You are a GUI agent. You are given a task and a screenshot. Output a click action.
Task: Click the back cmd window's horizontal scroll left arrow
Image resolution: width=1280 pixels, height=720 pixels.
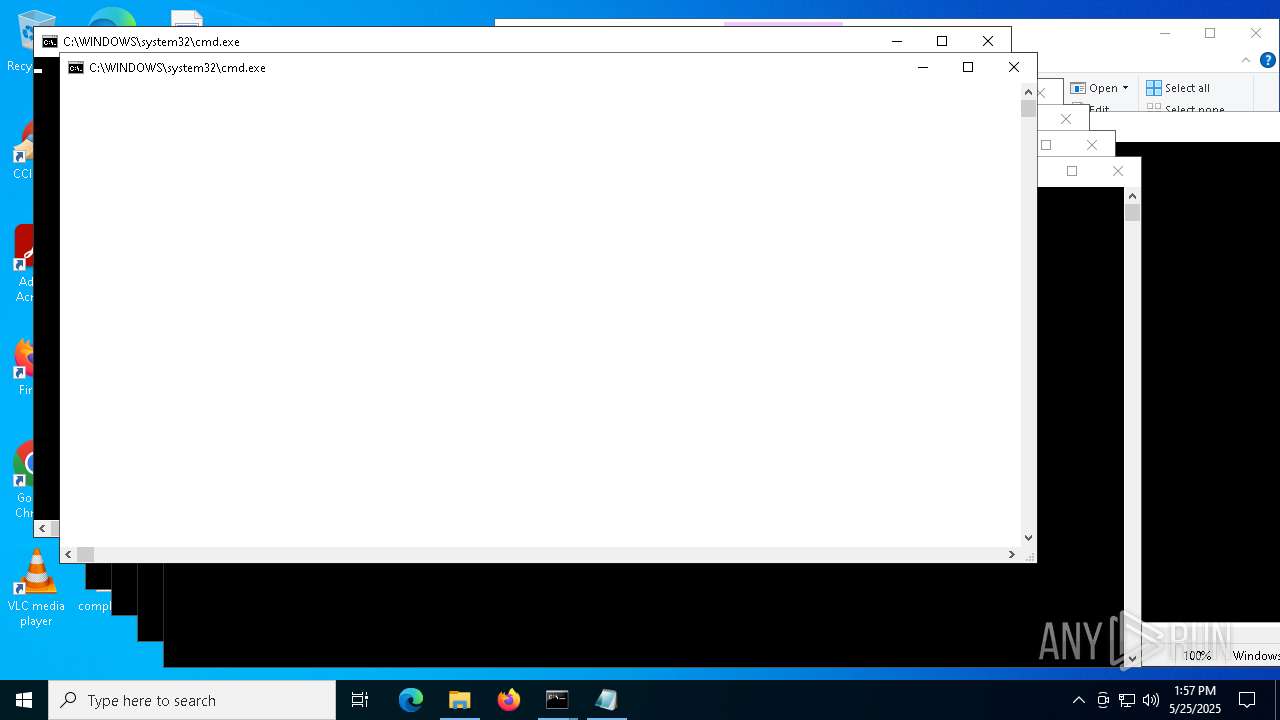click(x=43, y=528)
